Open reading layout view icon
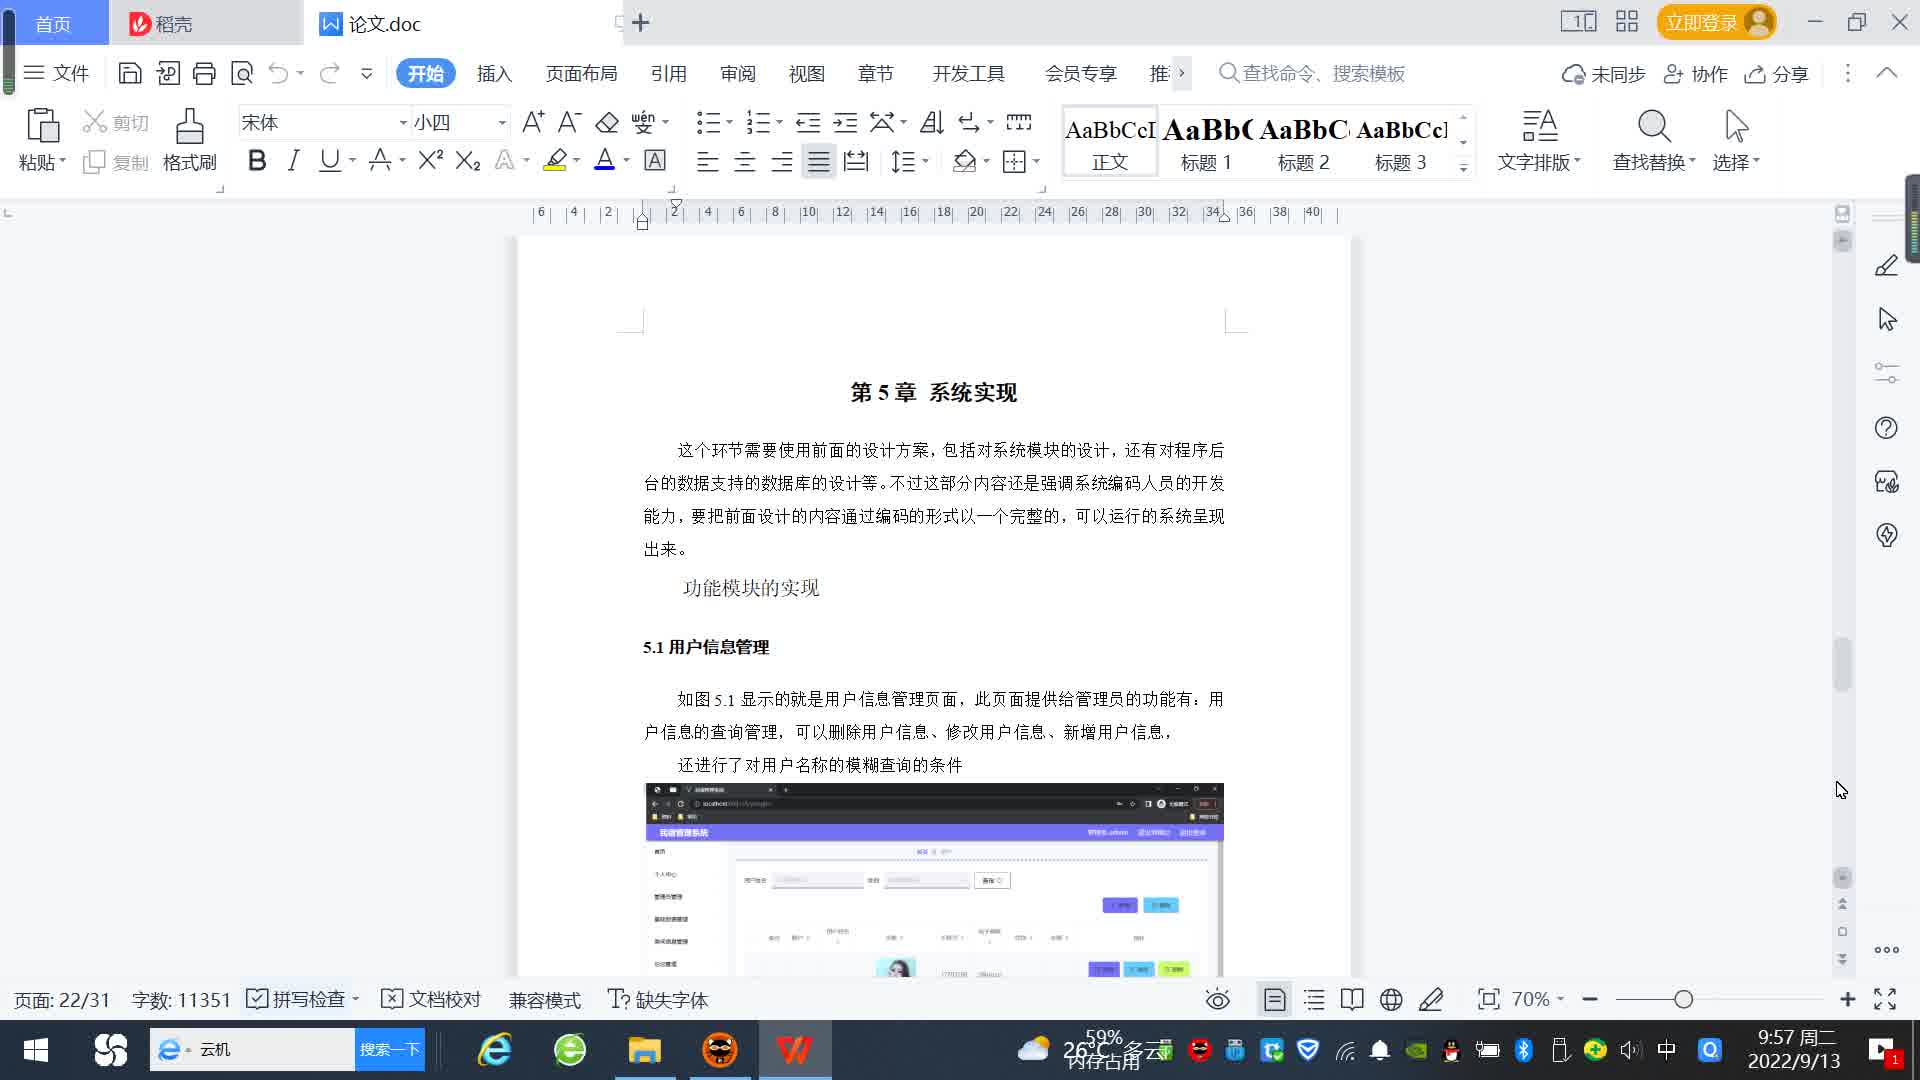1920x1080 pixels. 1352,999
